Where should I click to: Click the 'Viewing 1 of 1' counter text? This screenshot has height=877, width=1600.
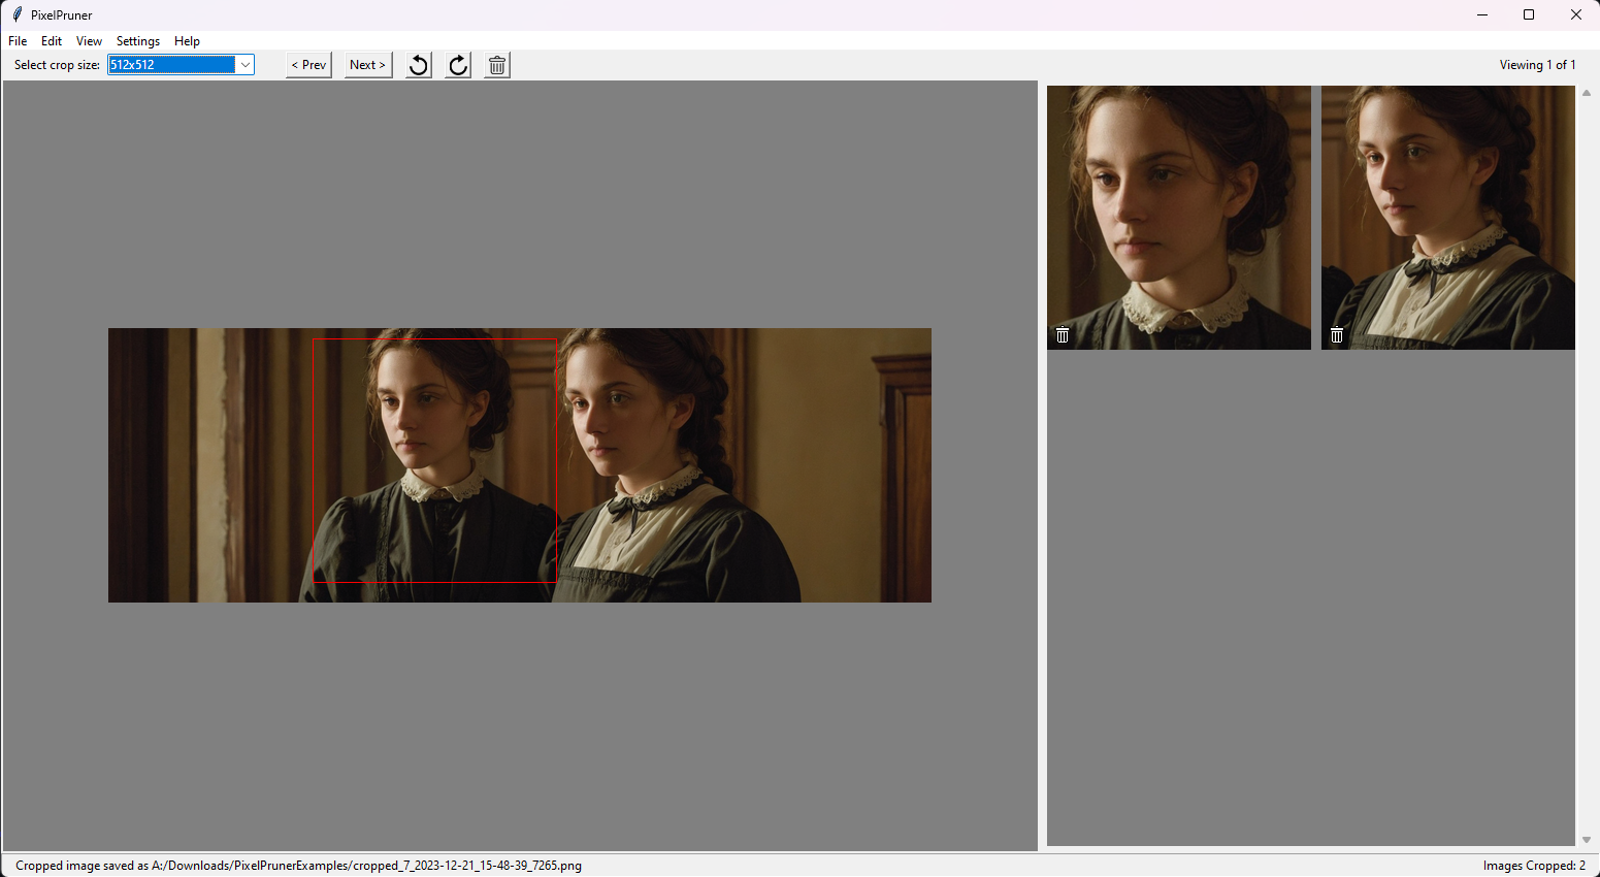(1537, 65)
